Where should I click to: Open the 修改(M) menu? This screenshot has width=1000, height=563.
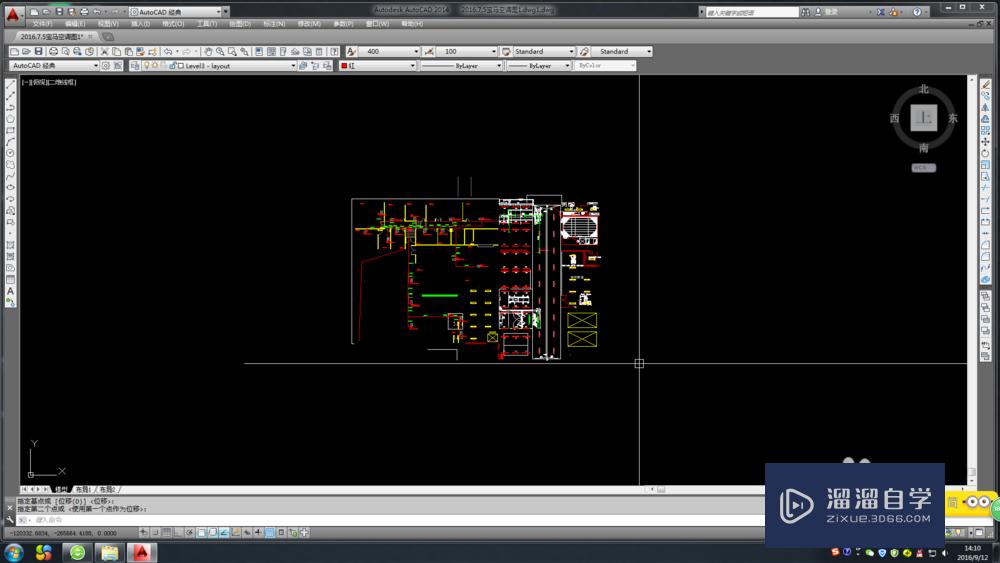click(x=309, y=24)
